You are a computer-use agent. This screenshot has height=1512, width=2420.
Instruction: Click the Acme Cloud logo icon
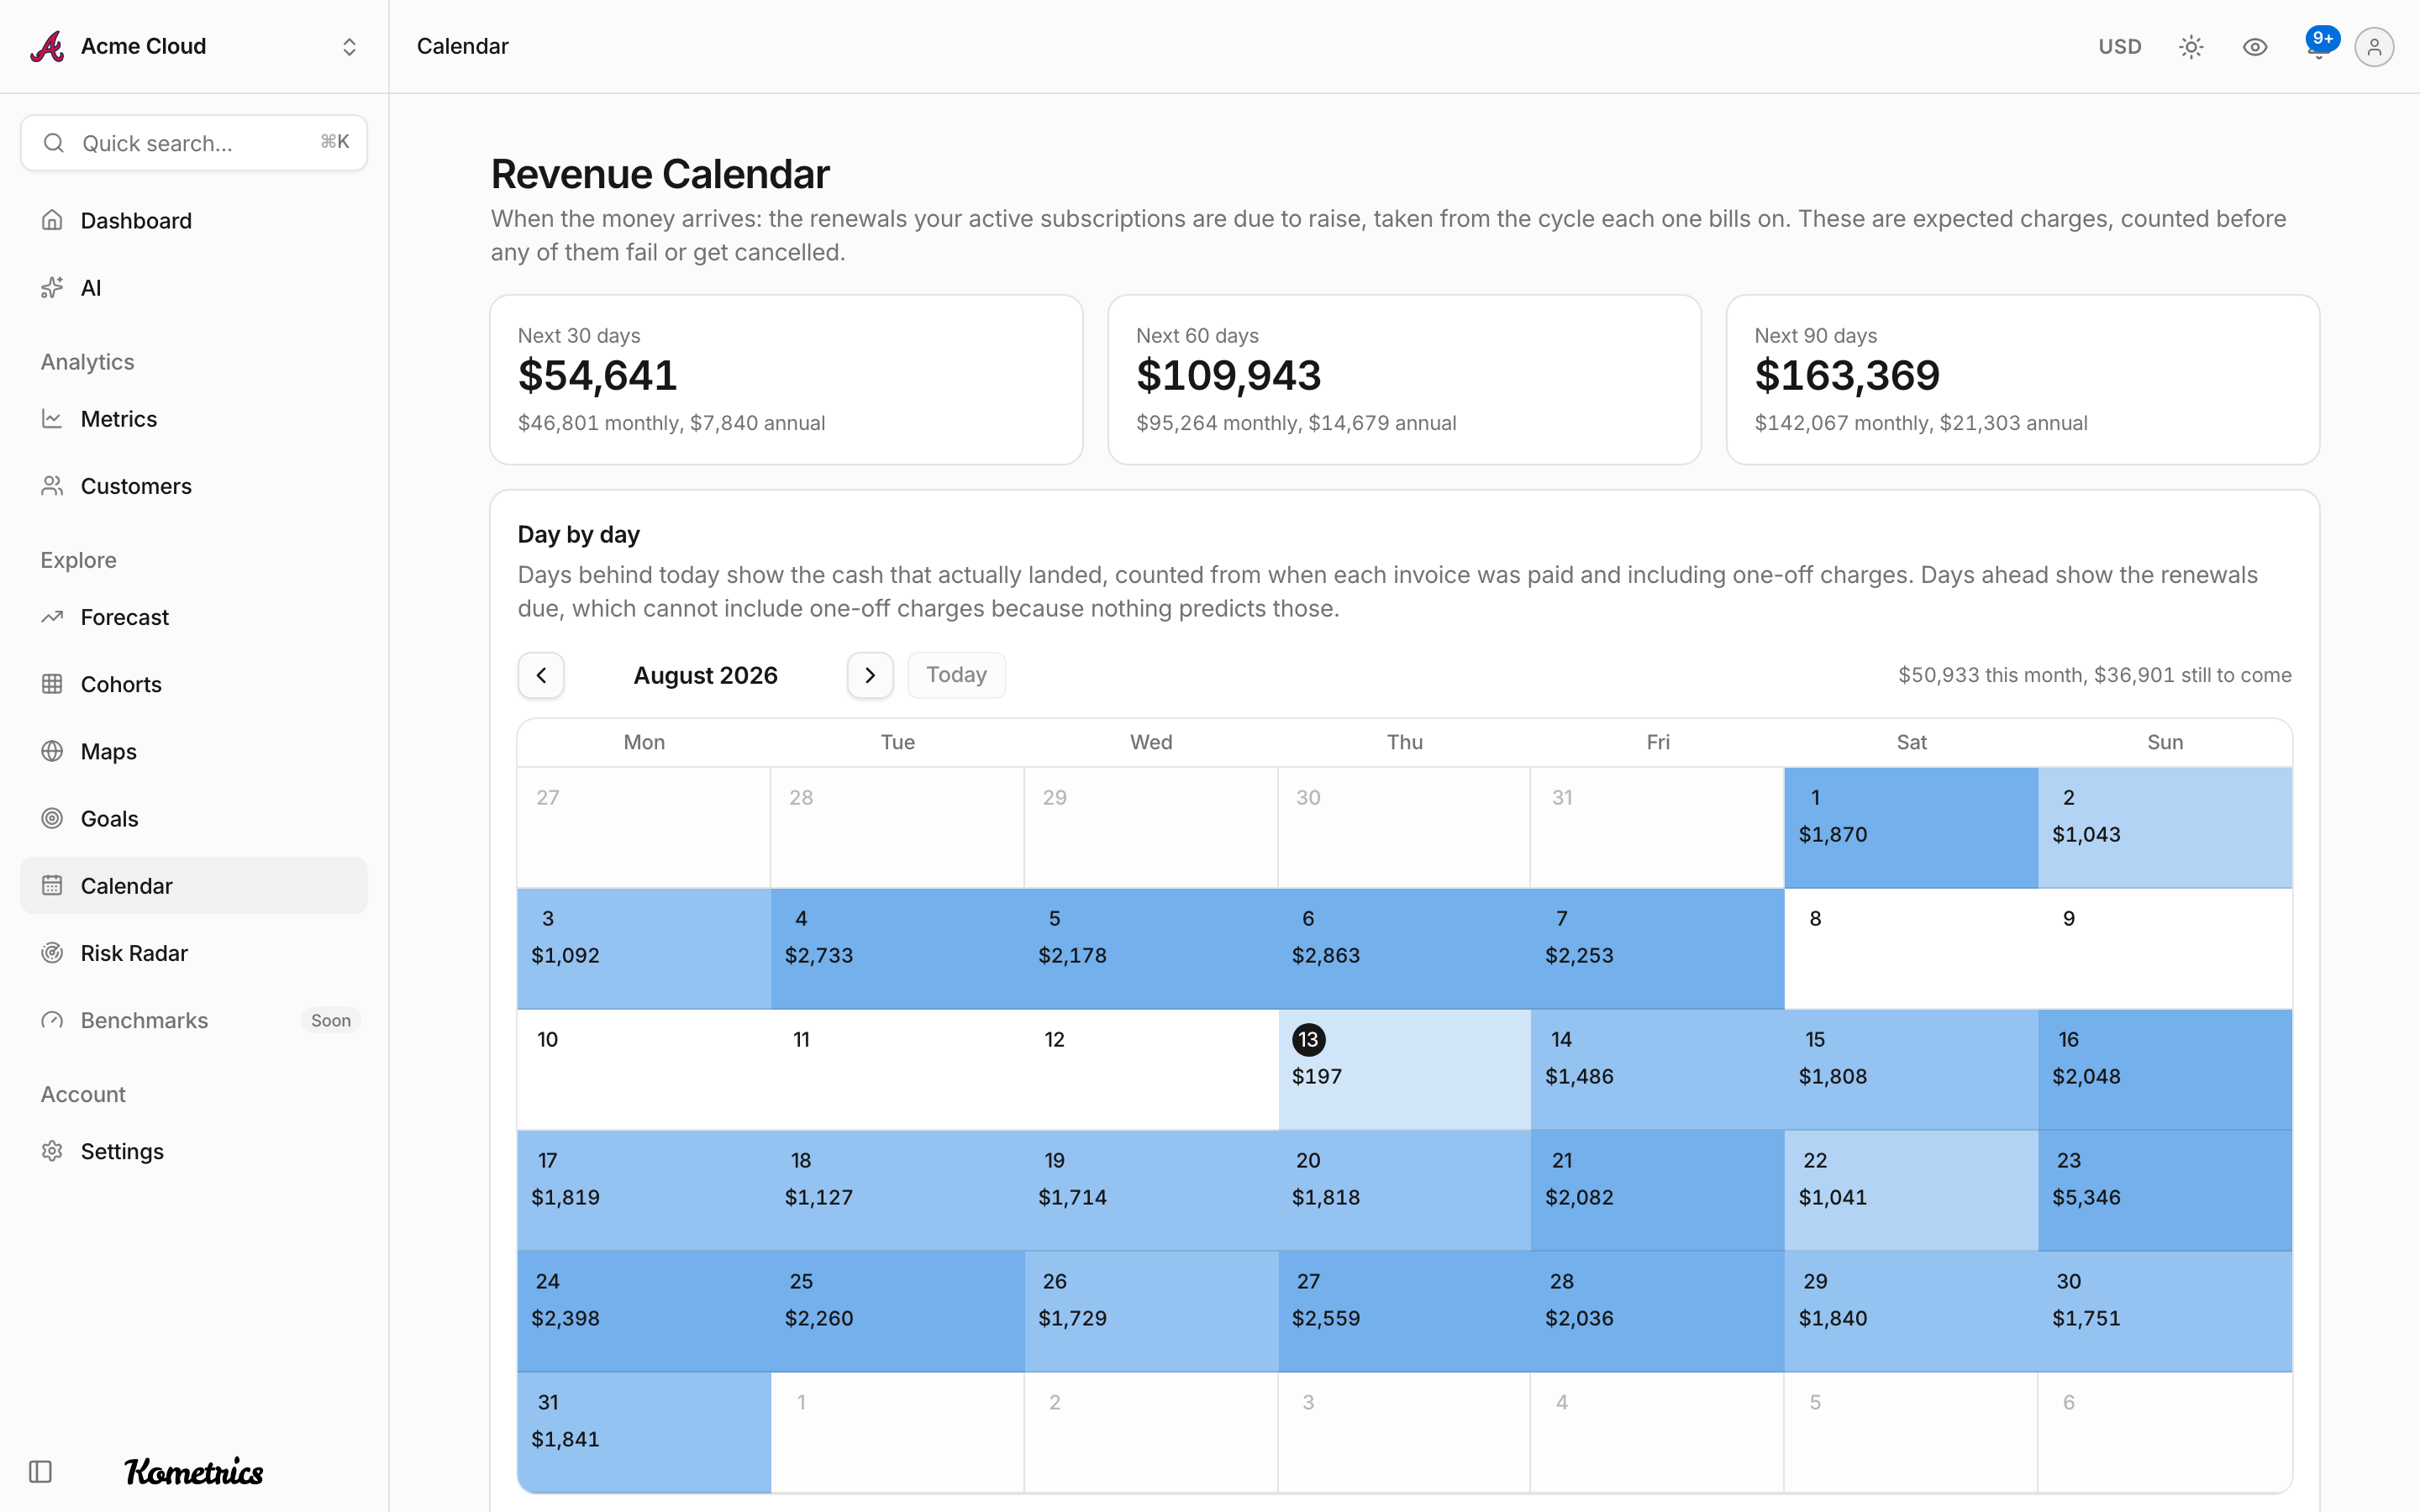click(47, 46)
